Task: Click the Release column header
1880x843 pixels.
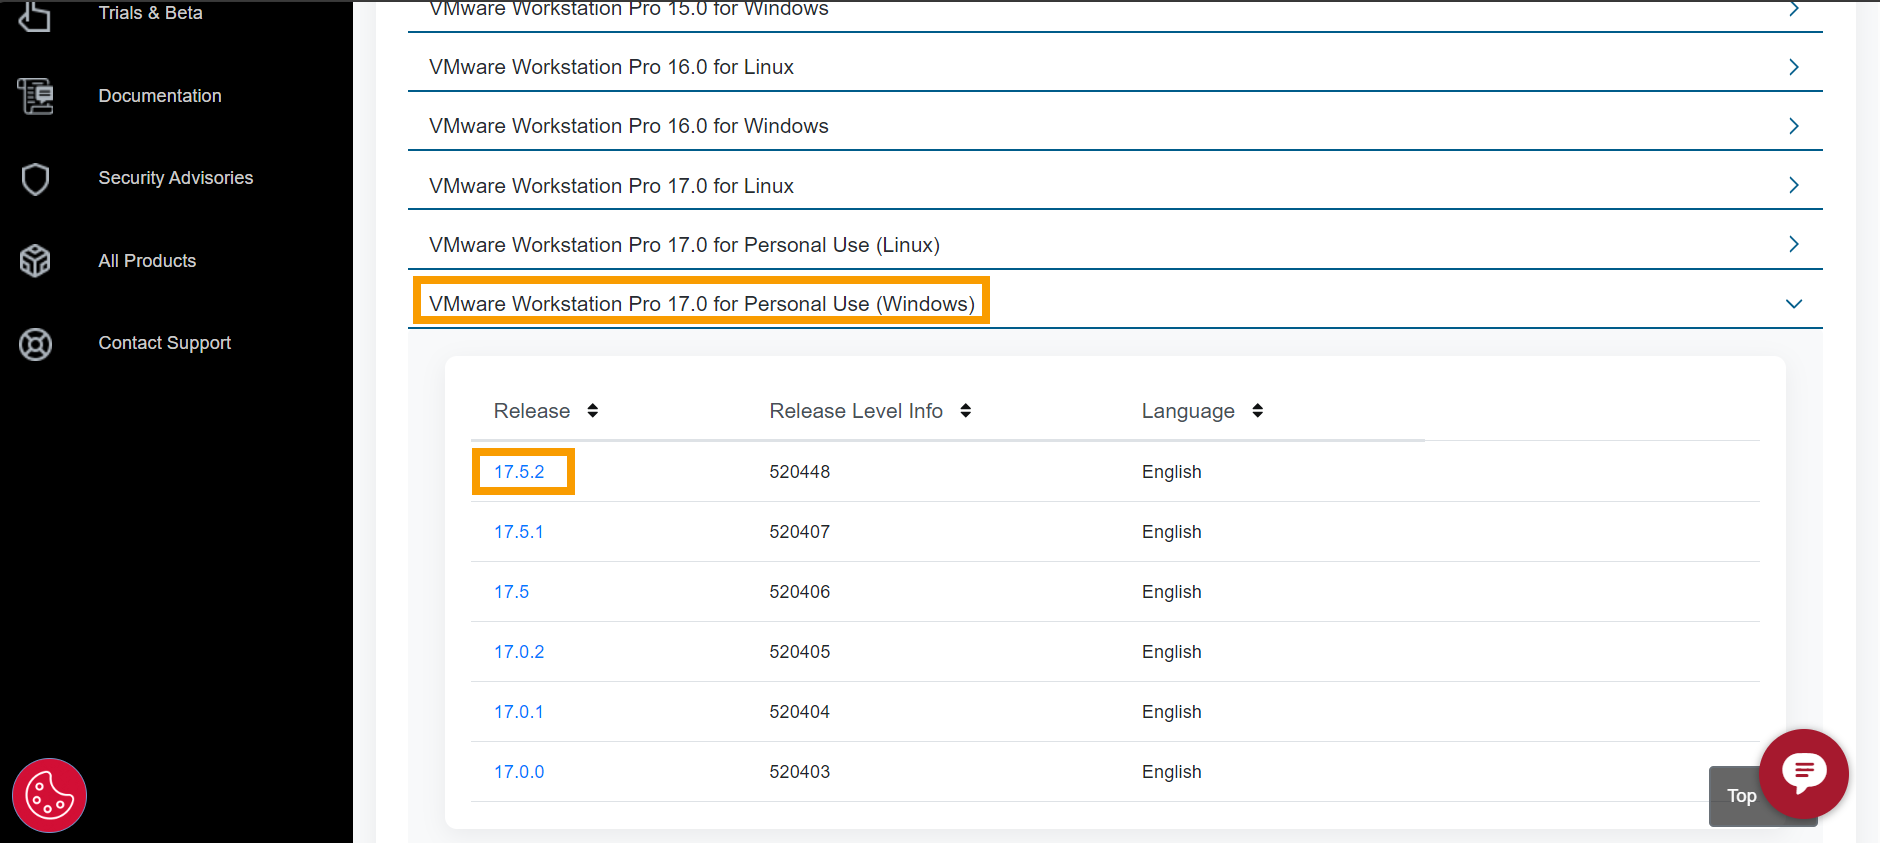Action: 532,411
